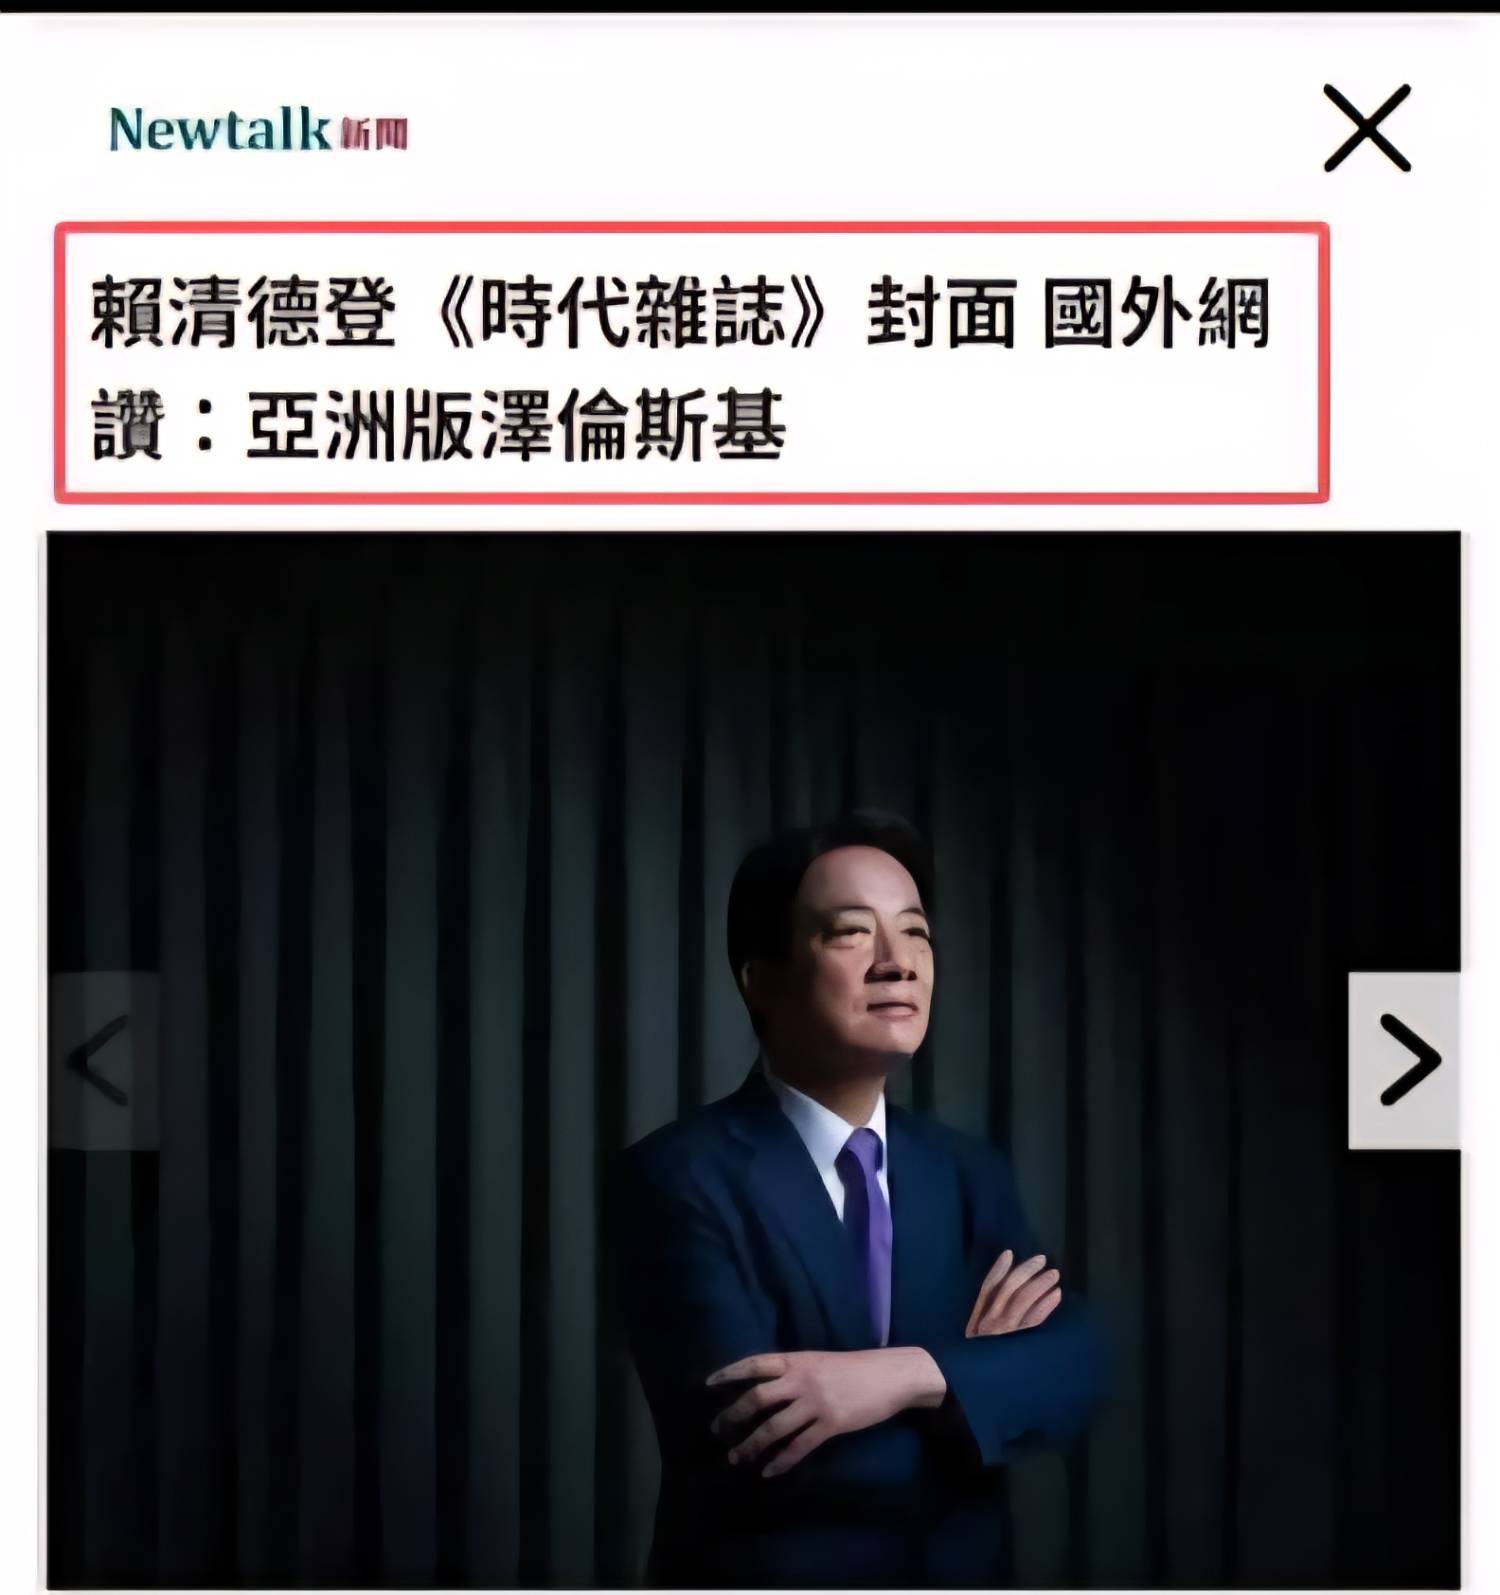The height and width of the screenshot is (1595, 1500).
Task: Go back to the previous carousel photo
Action: coord(104,1060)
